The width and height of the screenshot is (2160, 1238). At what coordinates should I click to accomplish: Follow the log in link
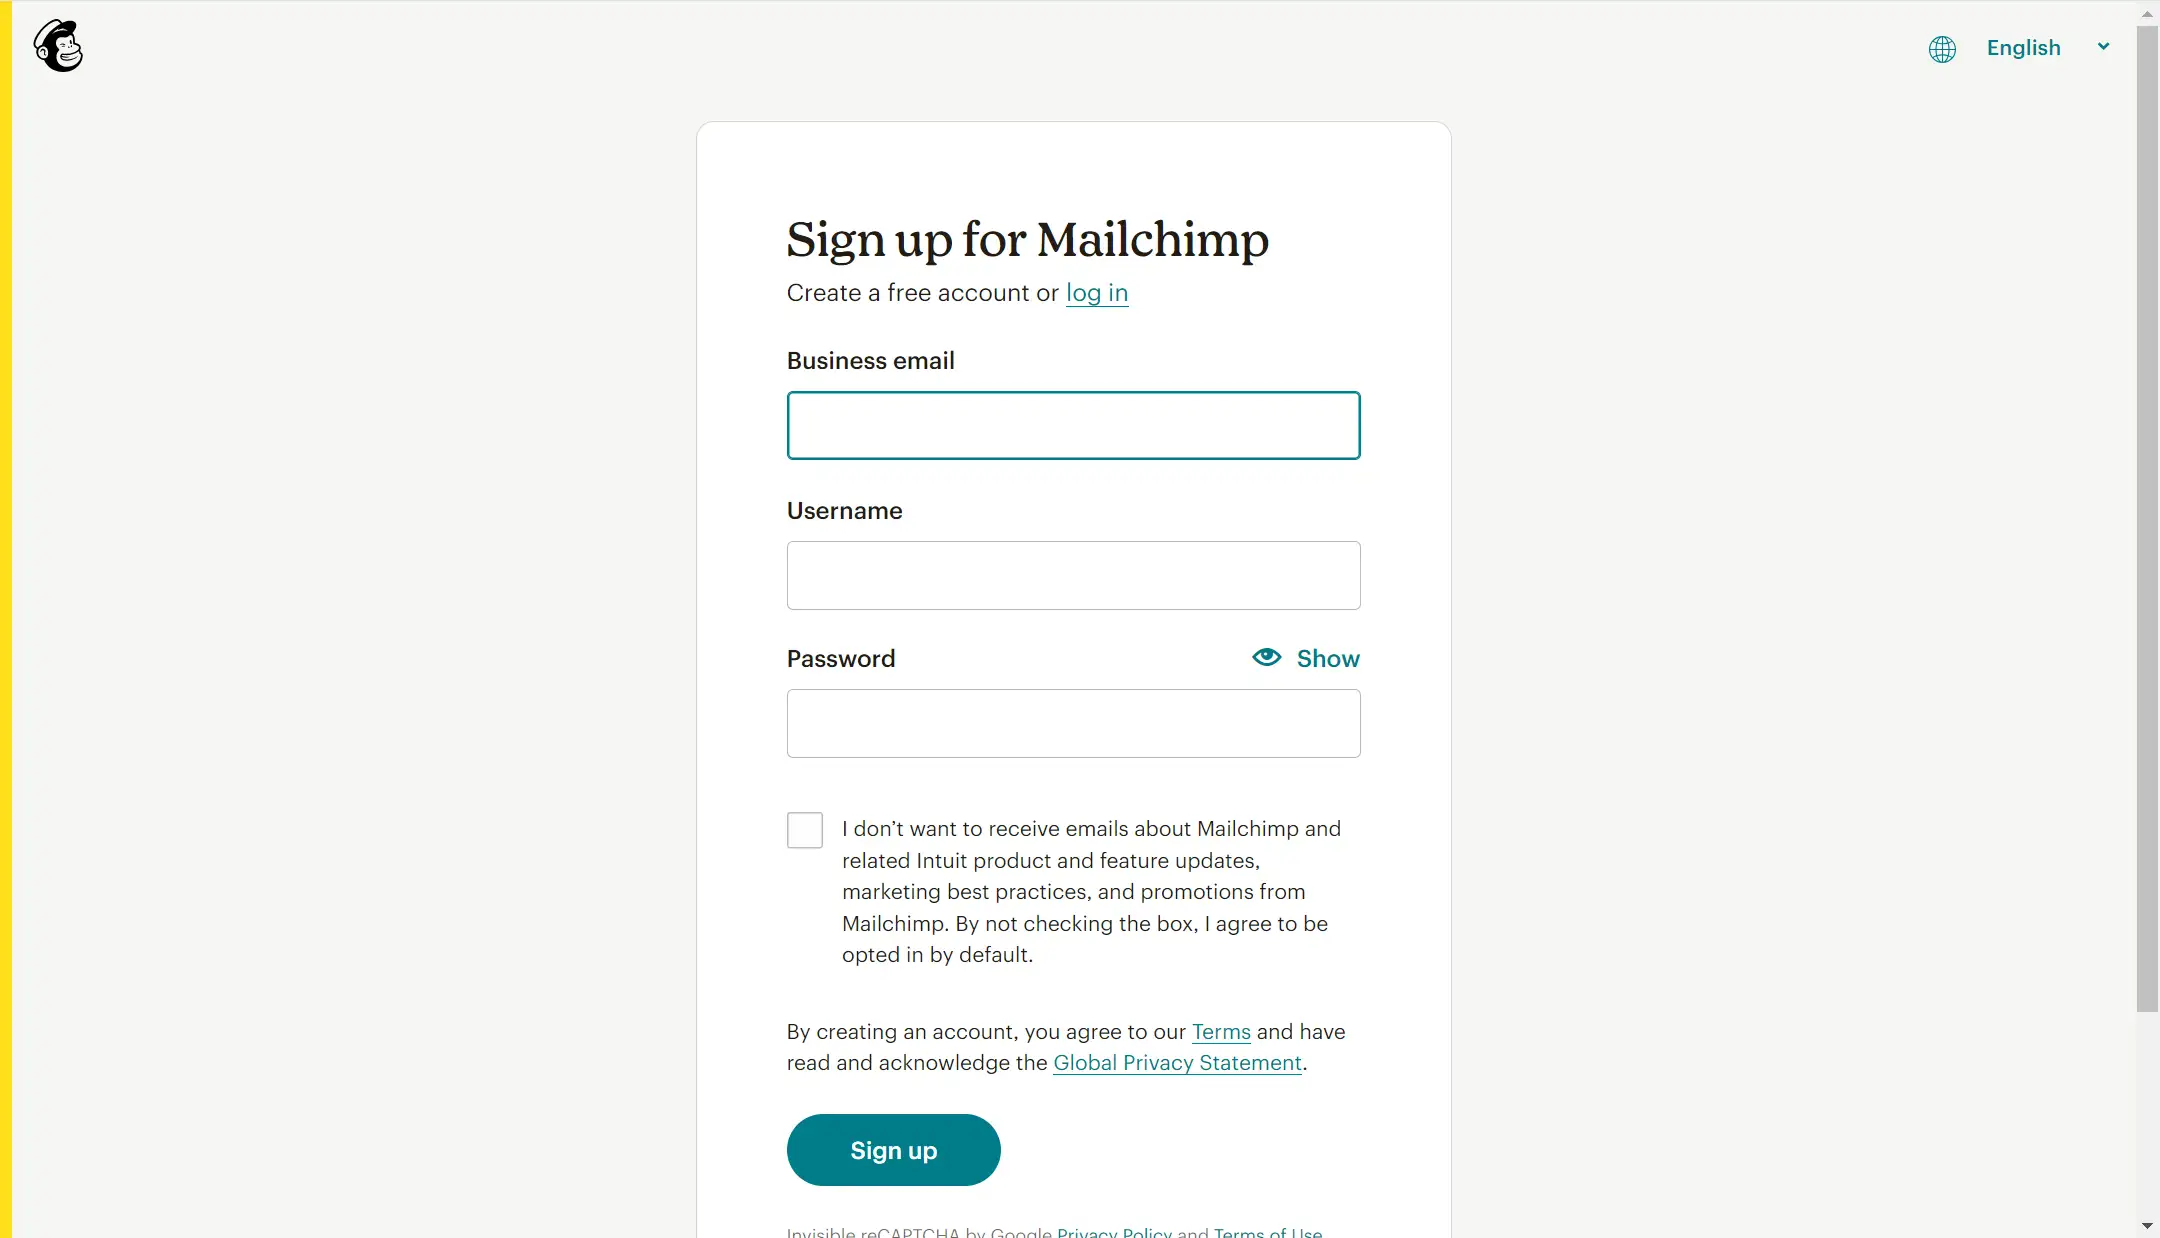[1097, 293]
